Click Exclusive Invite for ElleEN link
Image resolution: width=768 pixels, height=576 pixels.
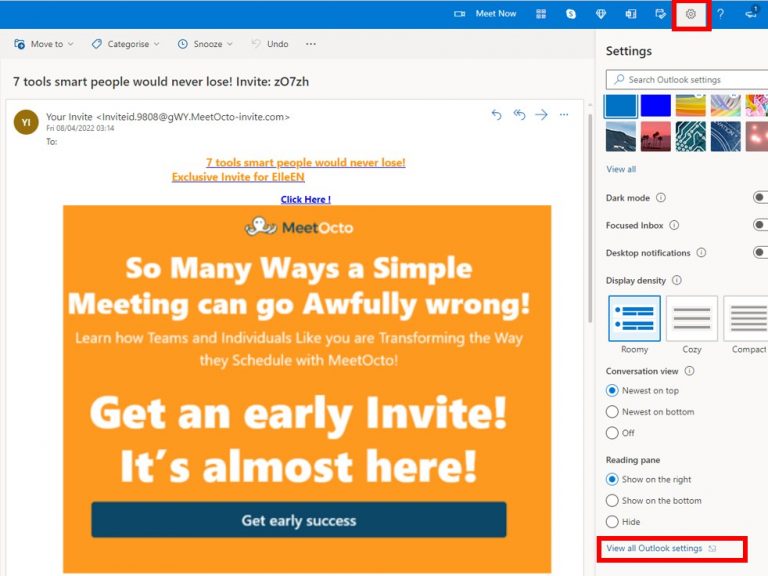238,177
